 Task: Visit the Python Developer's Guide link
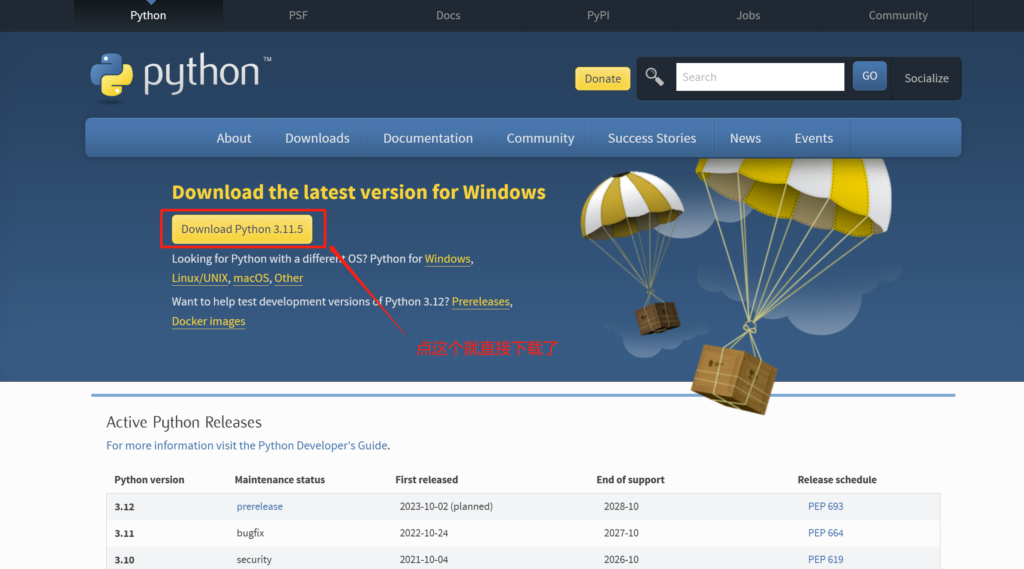(x=322, y=445)
